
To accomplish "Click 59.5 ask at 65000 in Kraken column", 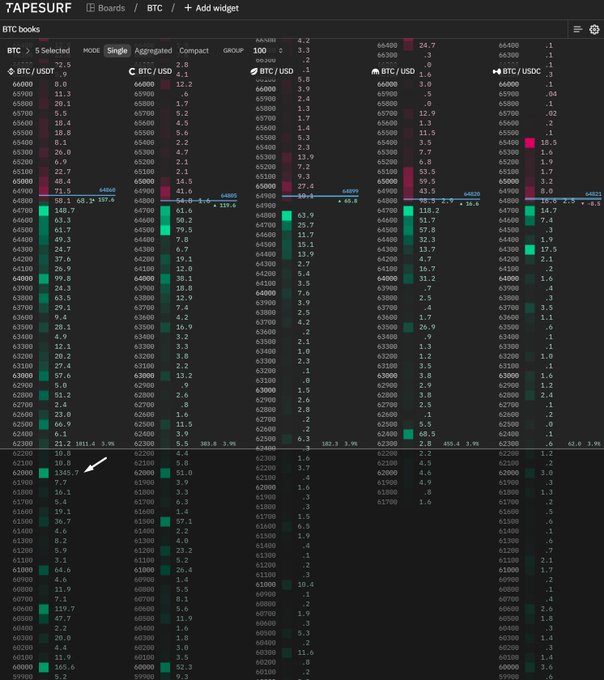I will pos(427,181).
